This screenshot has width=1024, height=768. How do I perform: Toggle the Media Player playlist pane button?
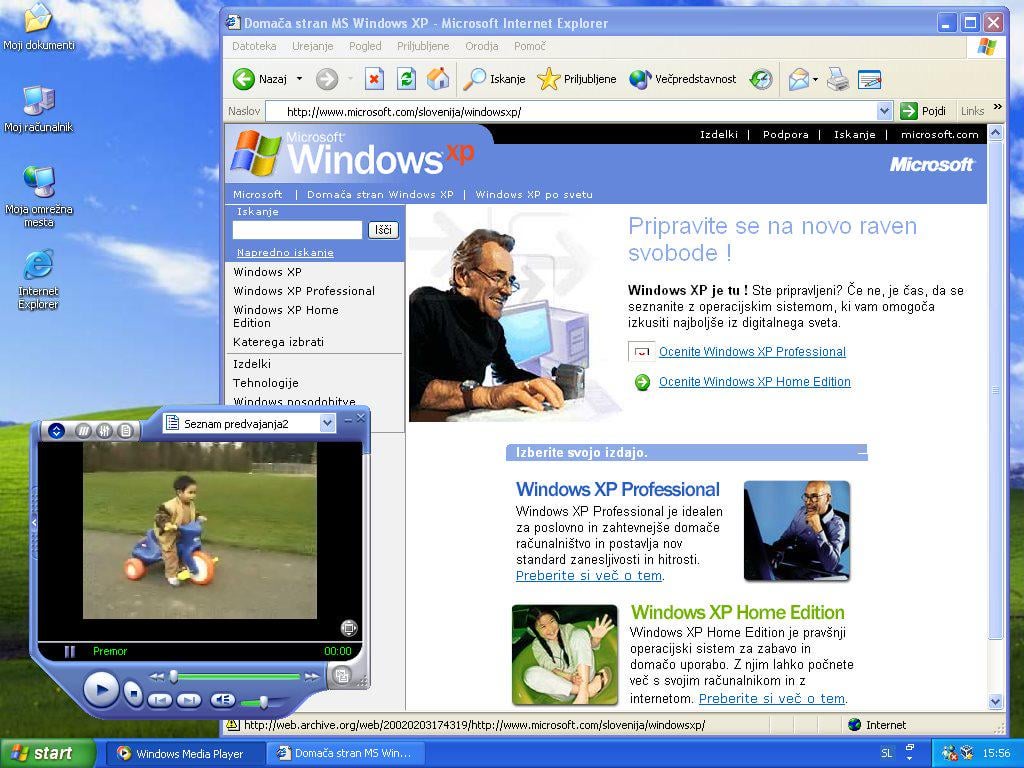(125, 430)
